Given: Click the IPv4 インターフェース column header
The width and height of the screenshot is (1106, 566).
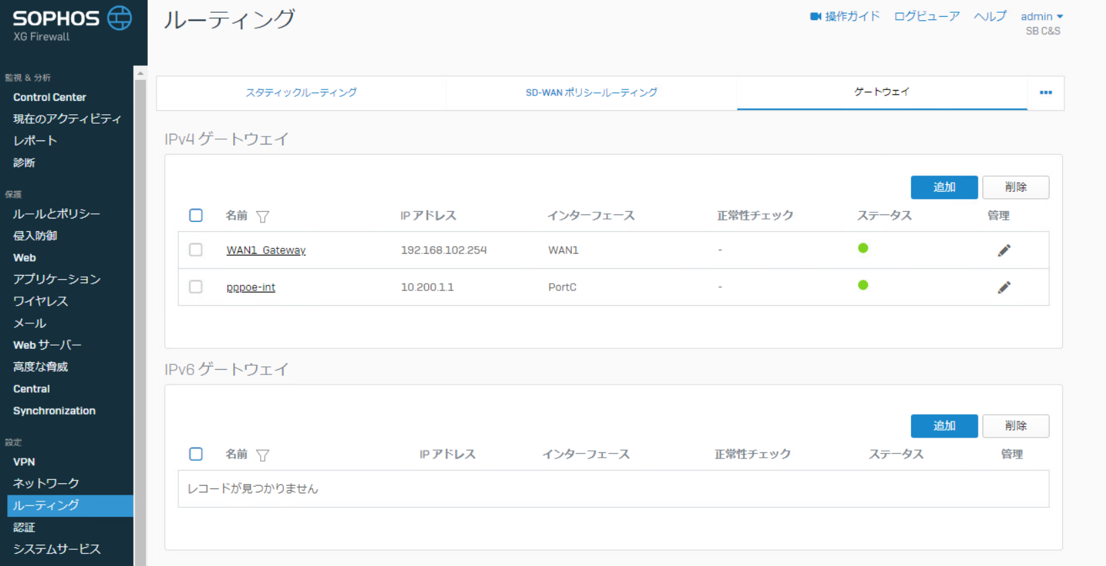Looking at the screenshot, I should pos(591,215).
